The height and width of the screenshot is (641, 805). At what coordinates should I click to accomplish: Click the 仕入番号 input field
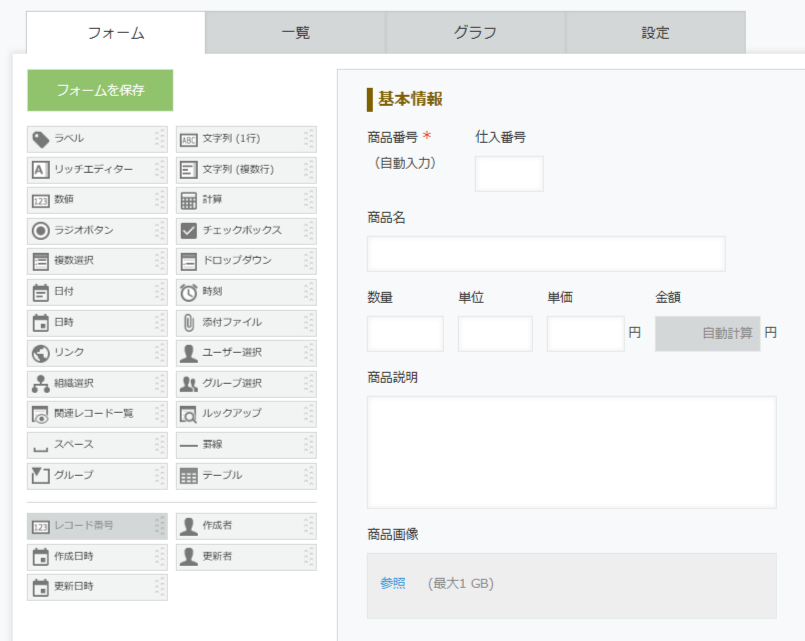coord(509,174)
